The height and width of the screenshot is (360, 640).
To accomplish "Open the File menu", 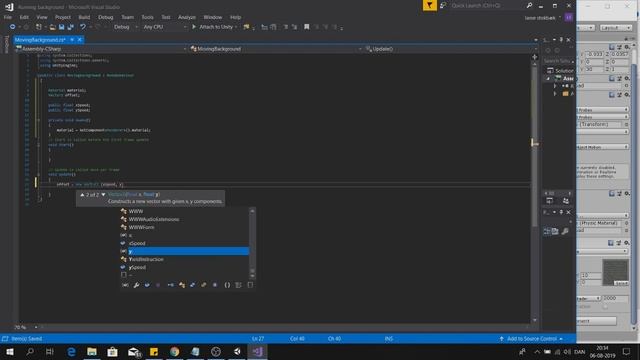I will (x=7, y=17).
